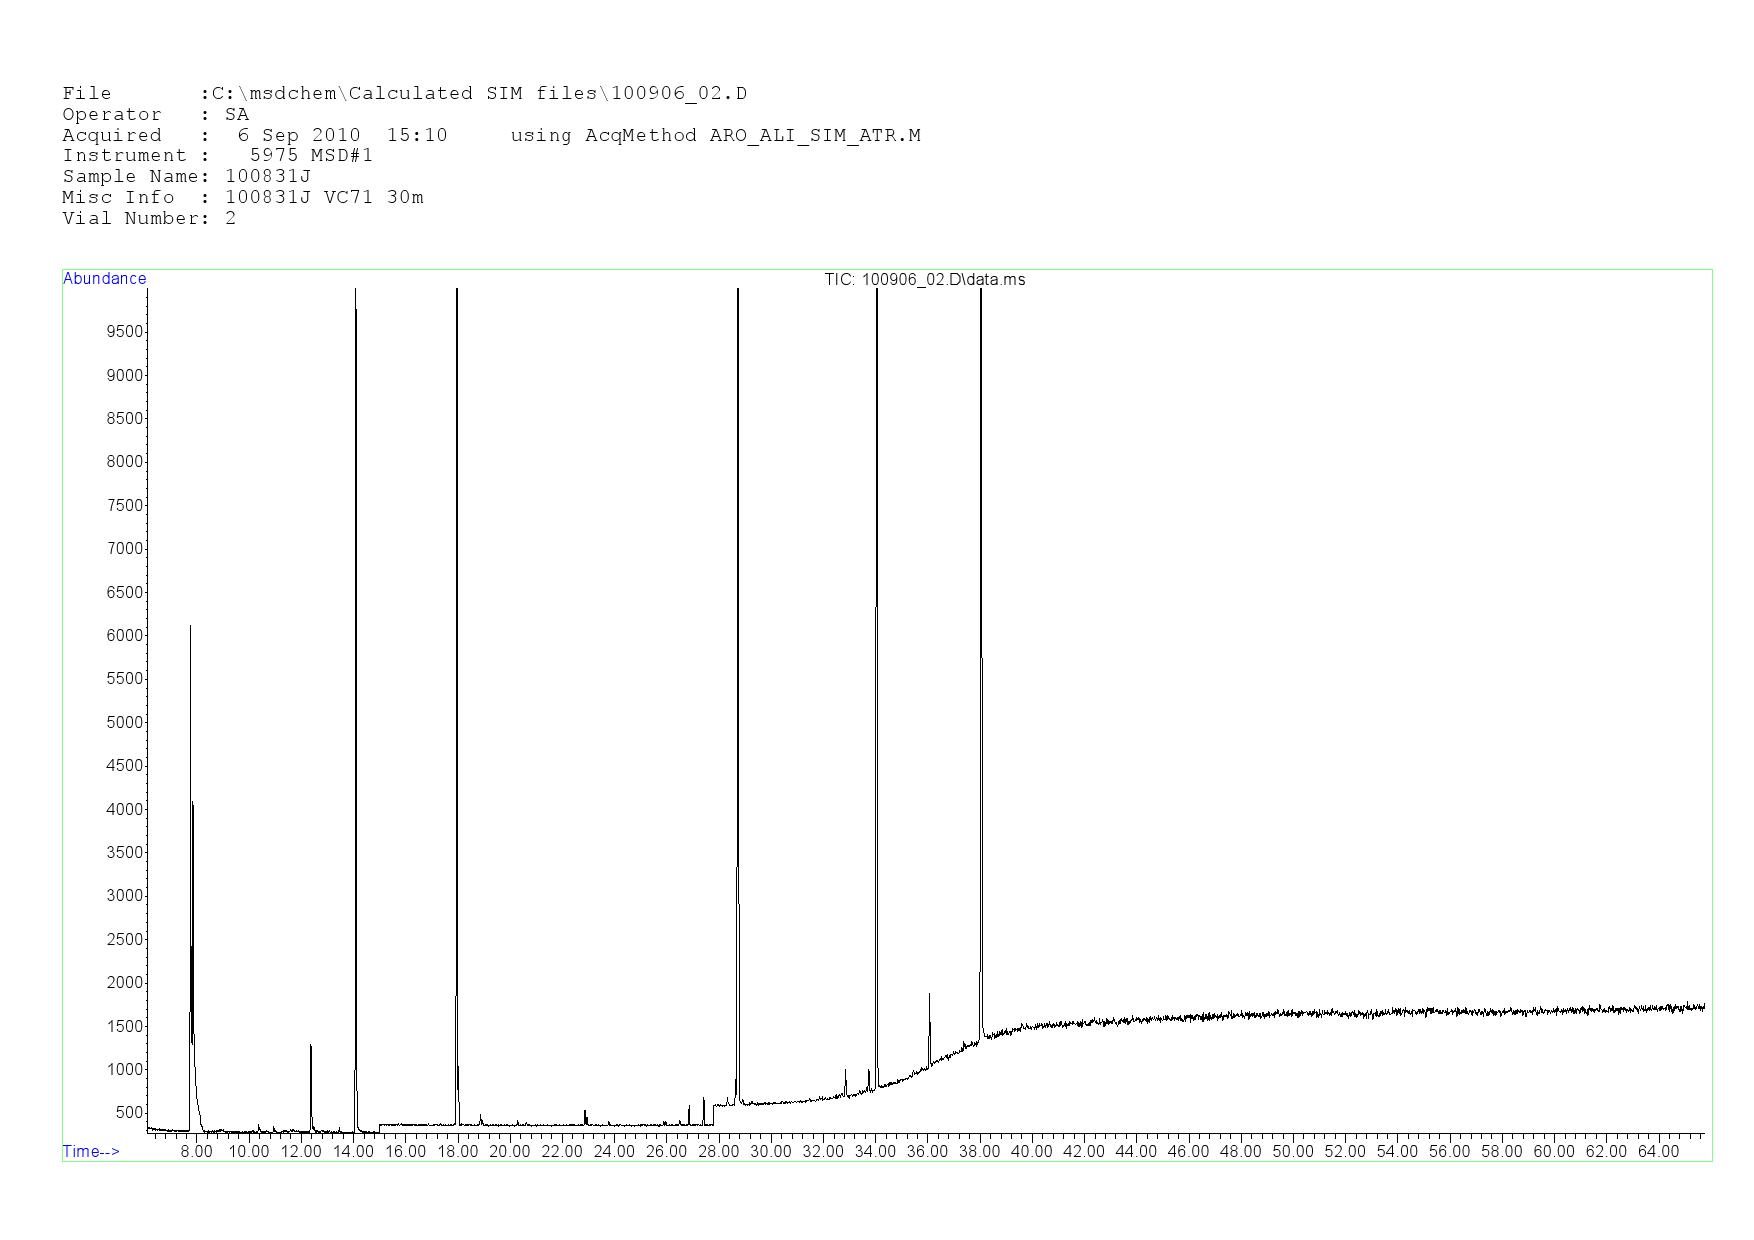
Task: Select the Instrument 5975 MSD#1 line
Action: point(217,156)
